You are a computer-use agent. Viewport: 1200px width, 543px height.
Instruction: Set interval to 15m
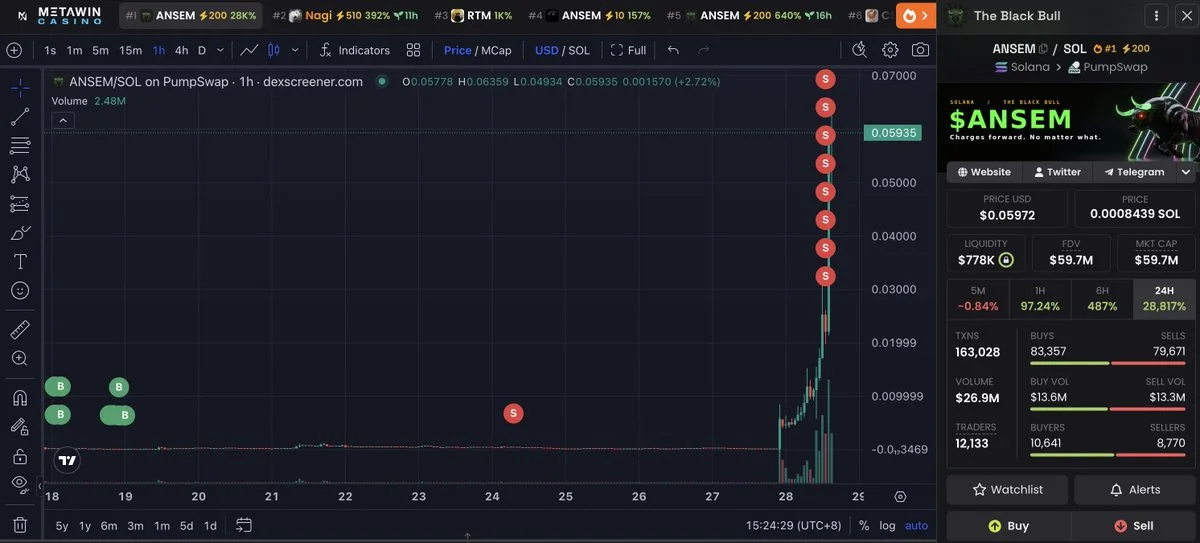click(130, 50)
